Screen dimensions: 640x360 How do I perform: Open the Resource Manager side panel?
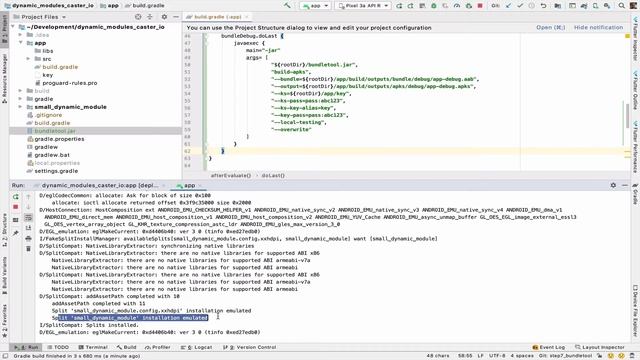click(4, 78)
